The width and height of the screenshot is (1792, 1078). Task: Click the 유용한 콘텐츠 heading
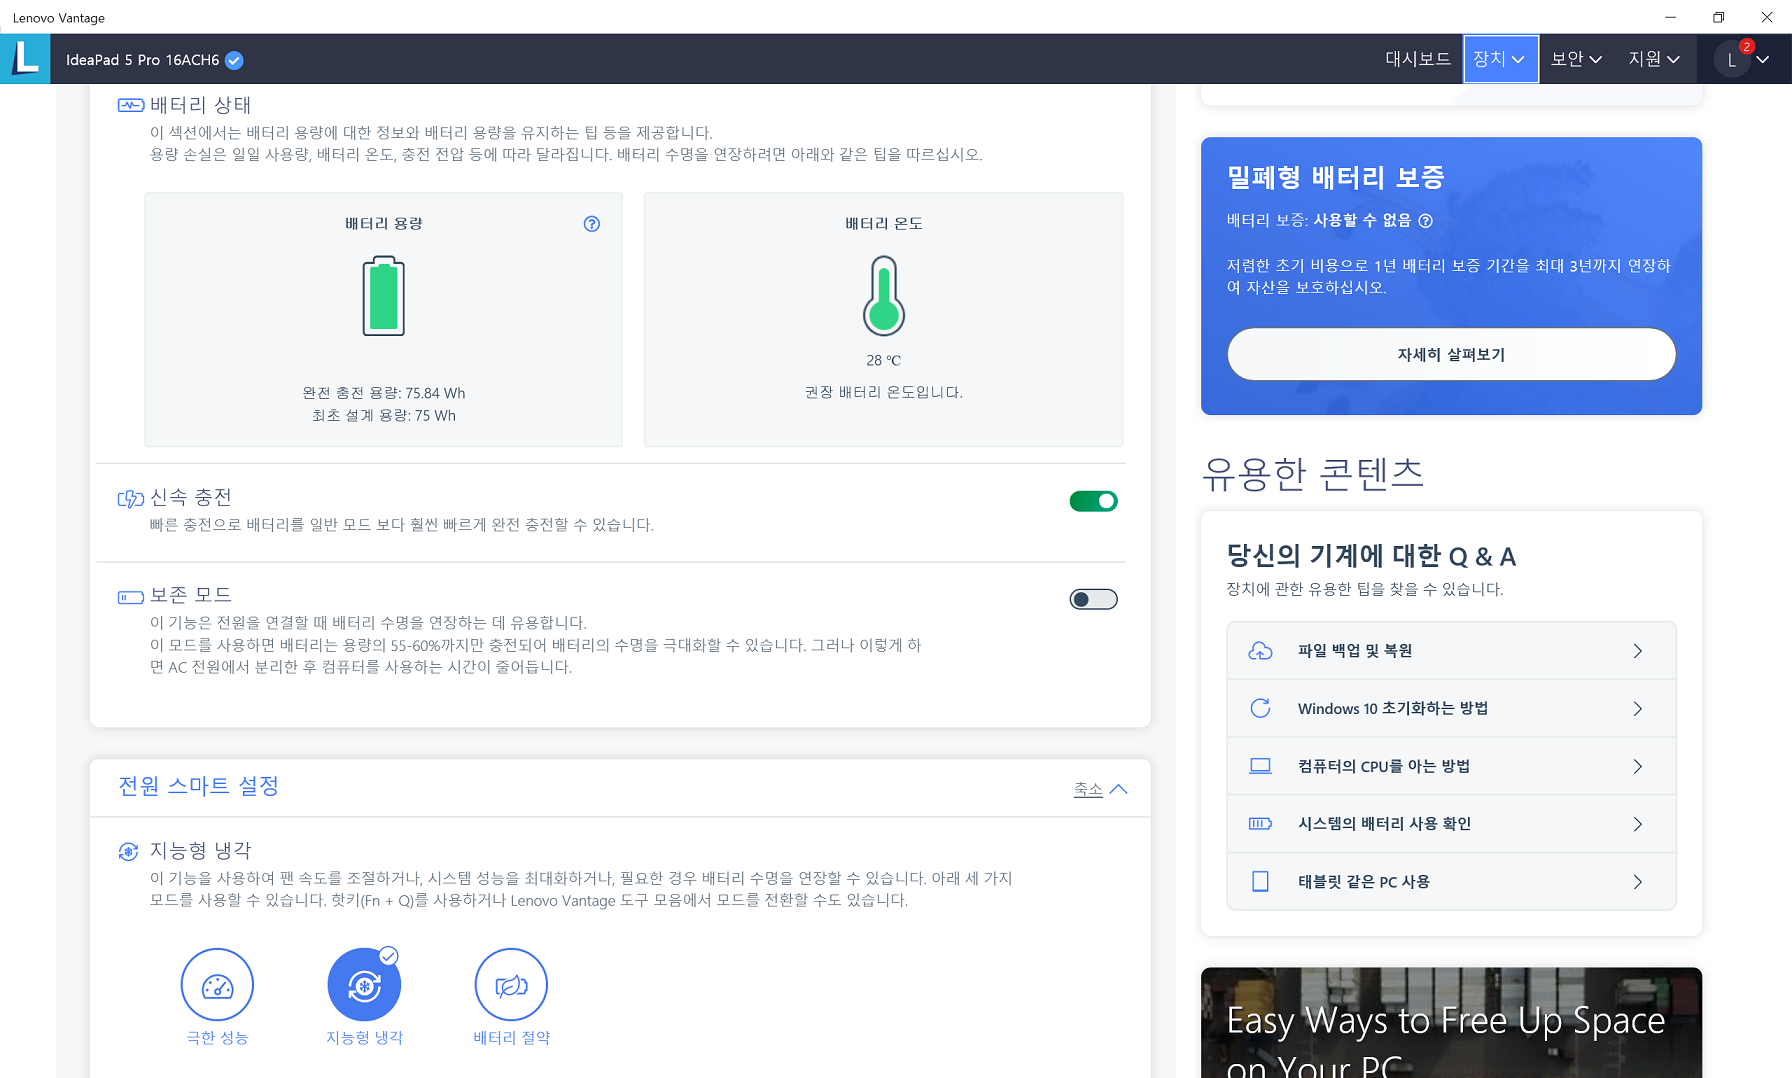click(x=1313, y=473)
